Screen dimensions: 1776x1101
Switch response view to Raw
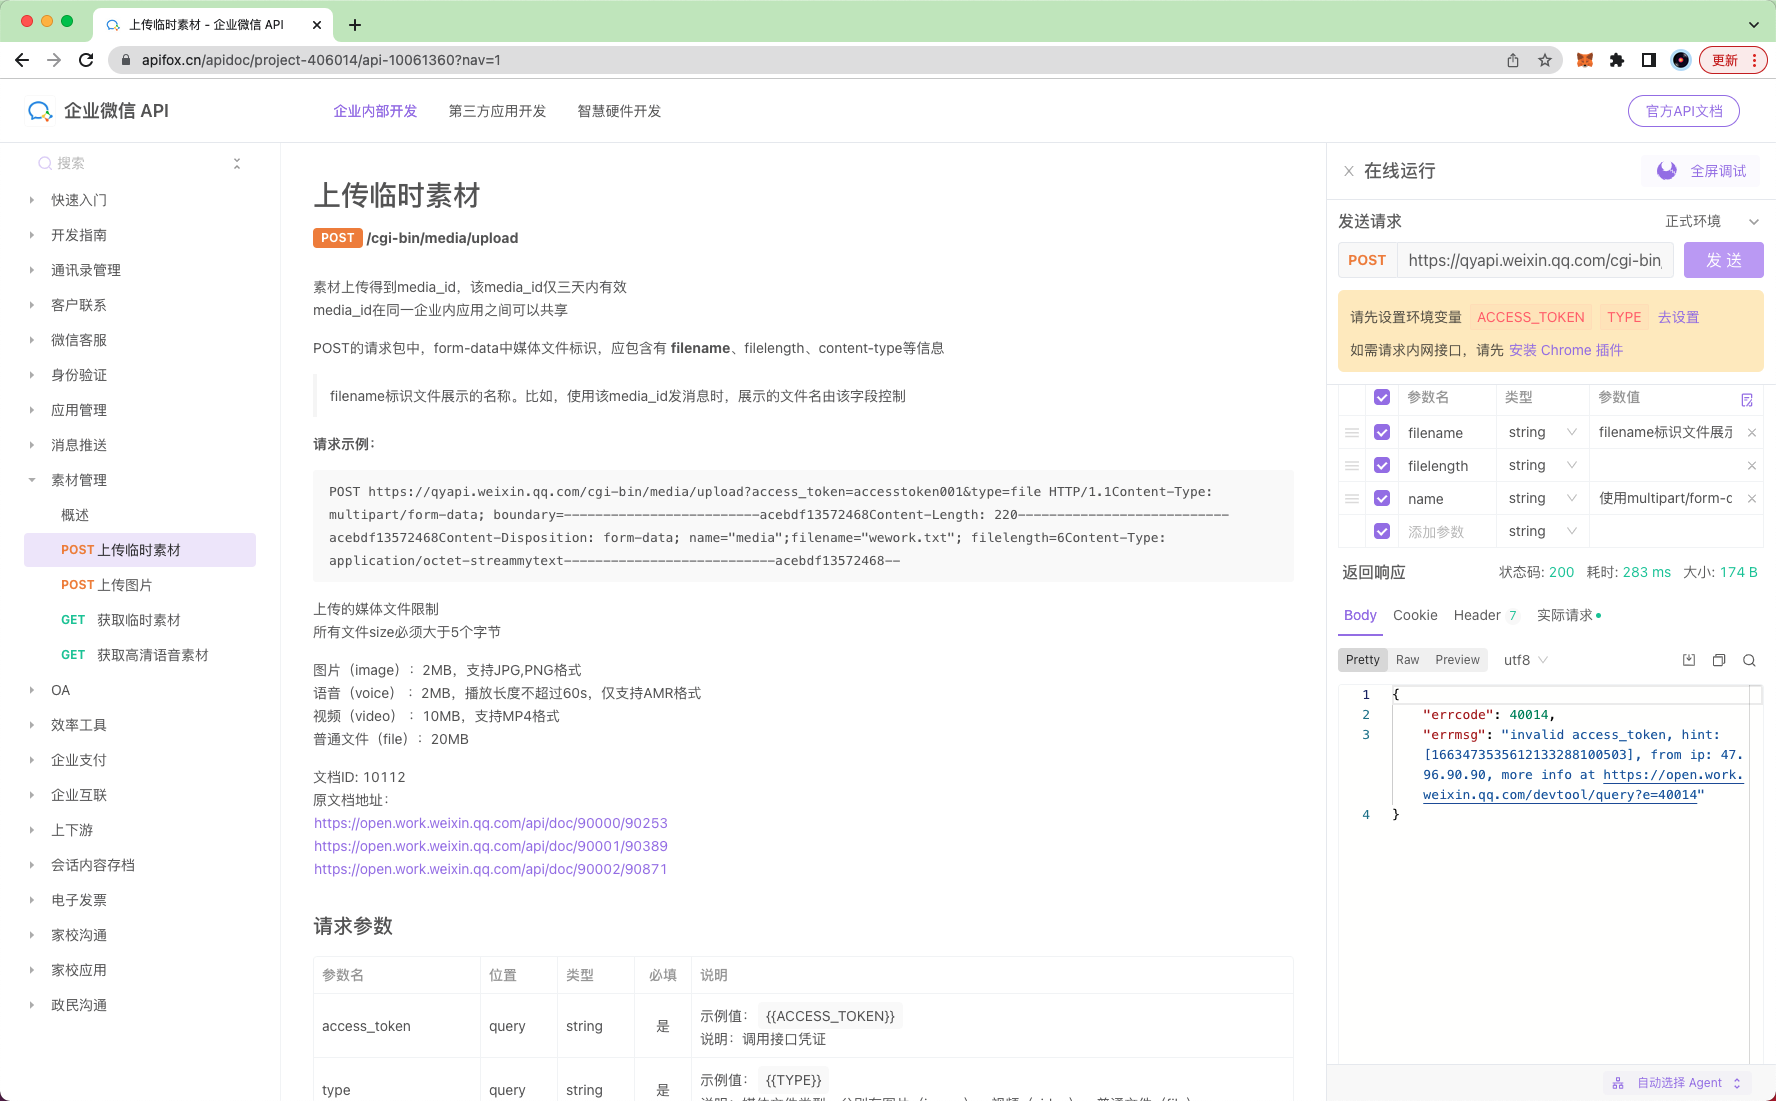click(1408, 660)
